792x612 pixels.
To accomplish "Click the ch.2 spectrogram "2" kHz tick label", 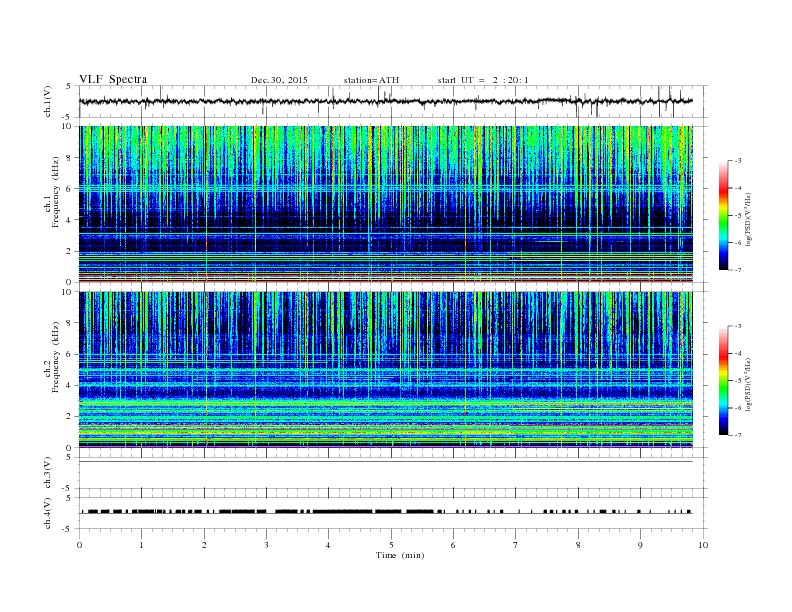I will (x=70, y=417).
